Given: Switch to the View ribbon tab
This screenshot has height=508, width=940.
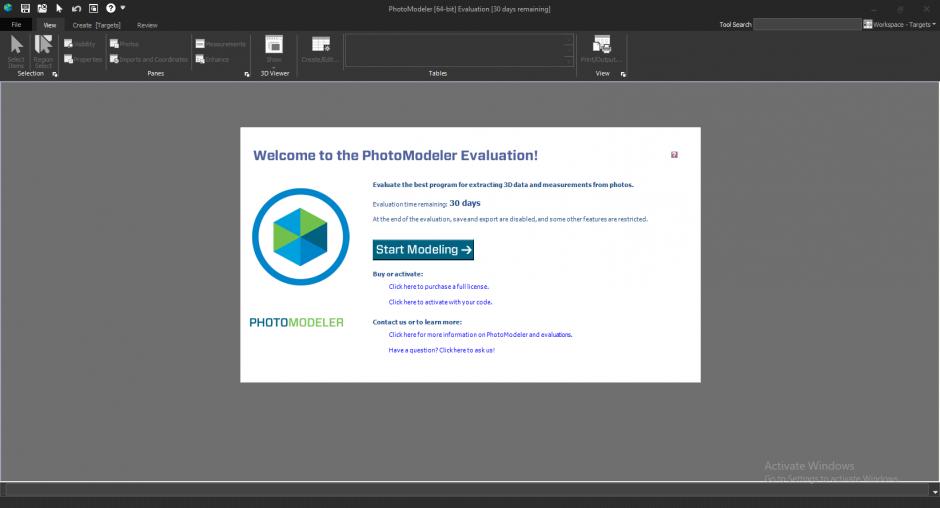Looking at the screenshot, I should coord(50,25).
